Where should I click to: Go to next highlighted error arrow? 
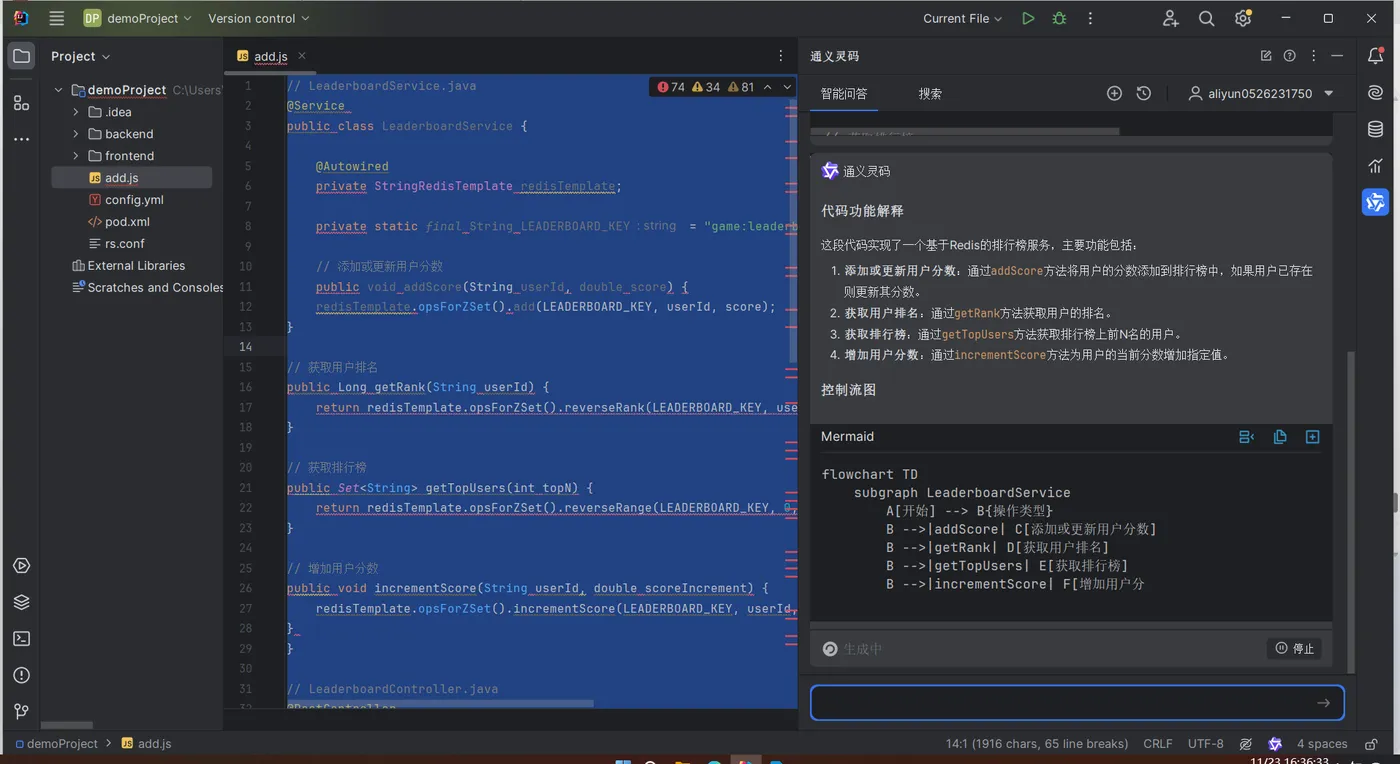coord(787,87)
